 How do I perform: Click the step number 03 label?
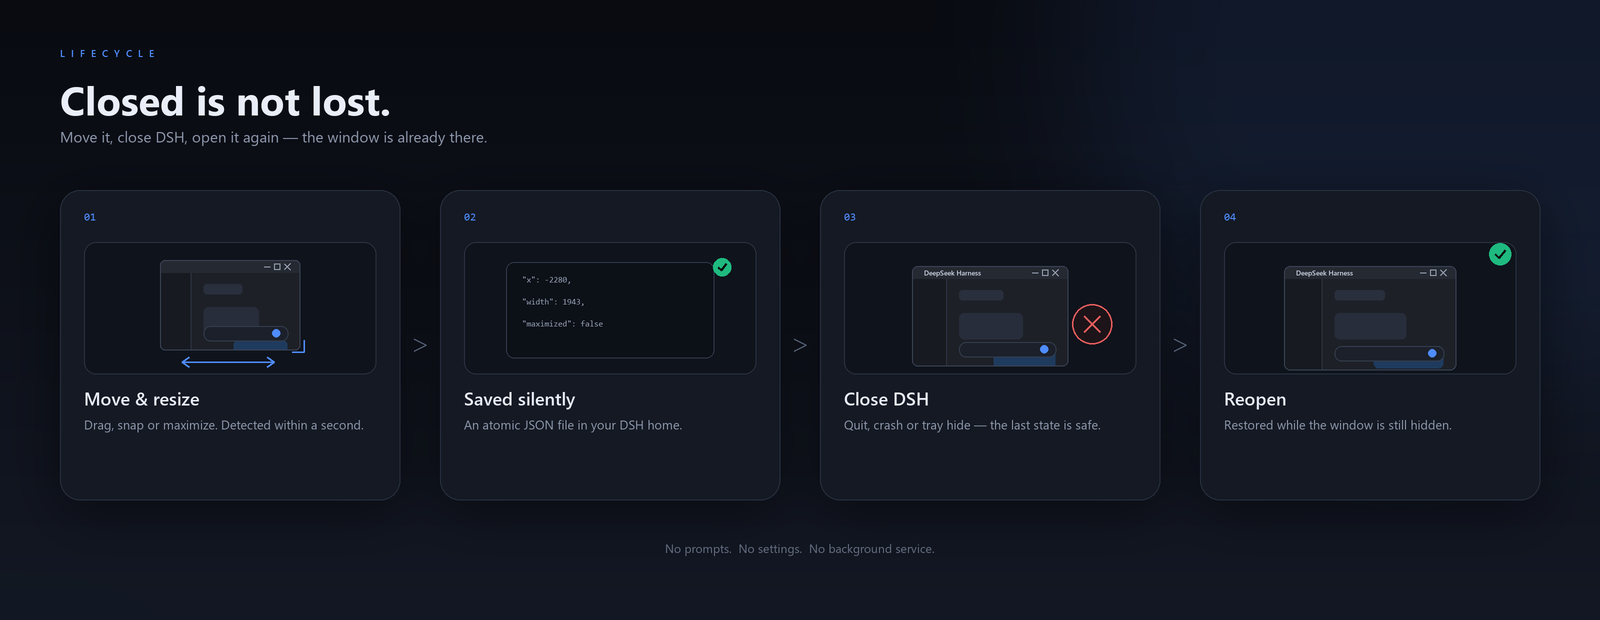[850, 217]
